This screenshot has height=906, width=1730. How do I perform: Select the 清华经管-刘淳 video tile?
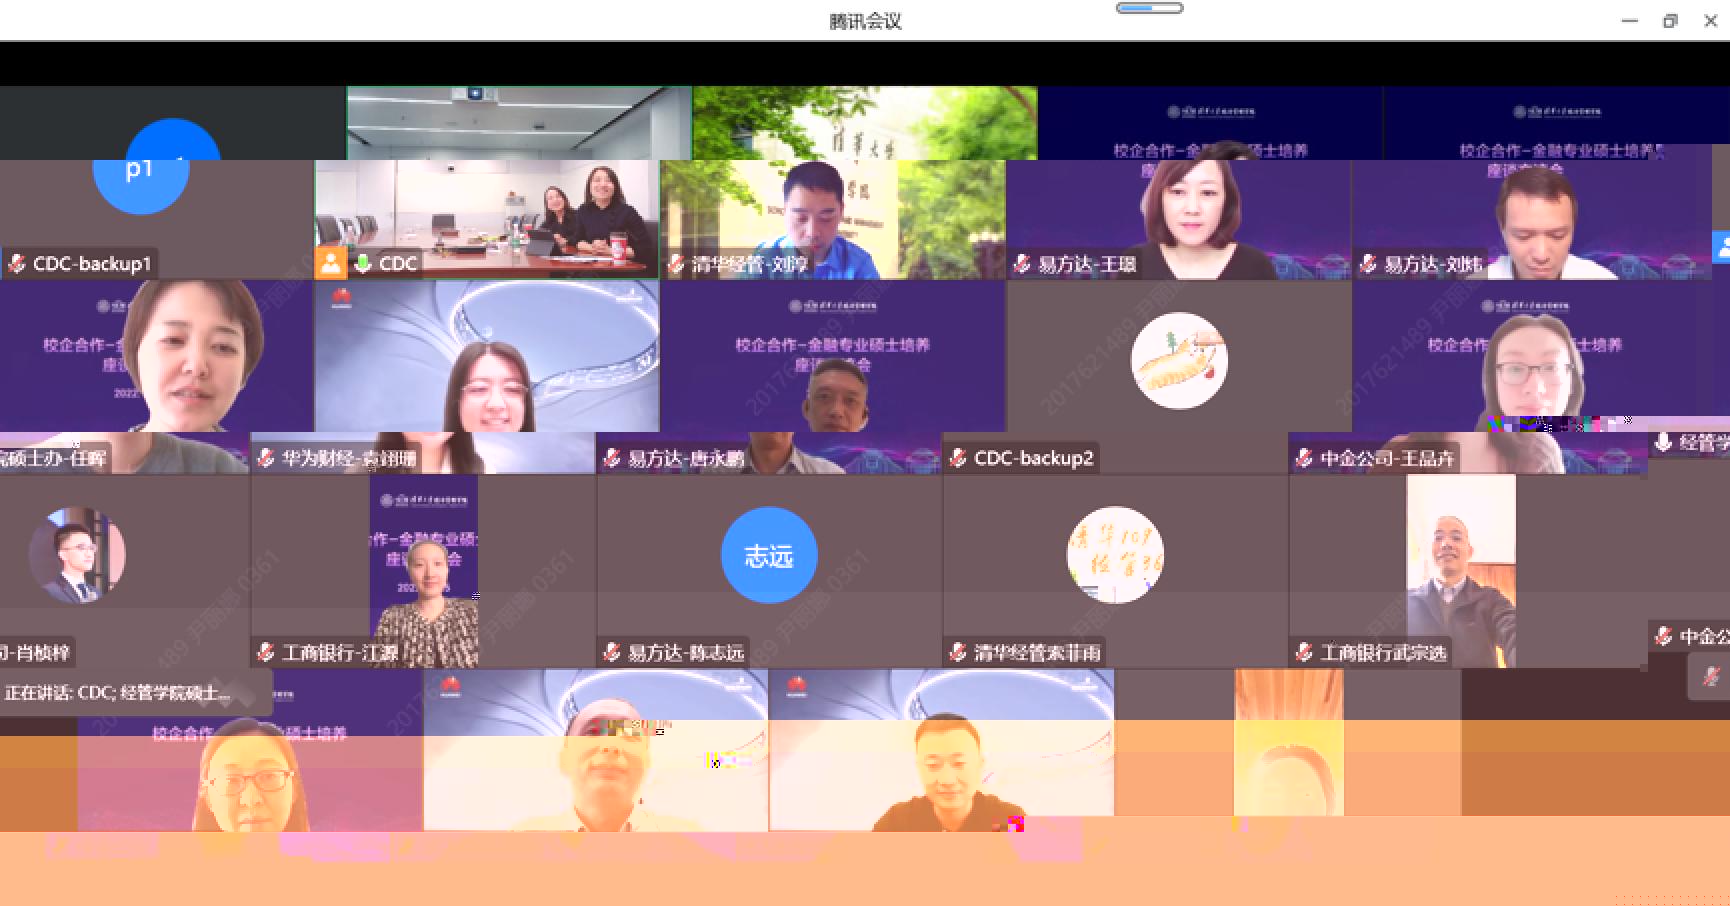click(833, 218)
